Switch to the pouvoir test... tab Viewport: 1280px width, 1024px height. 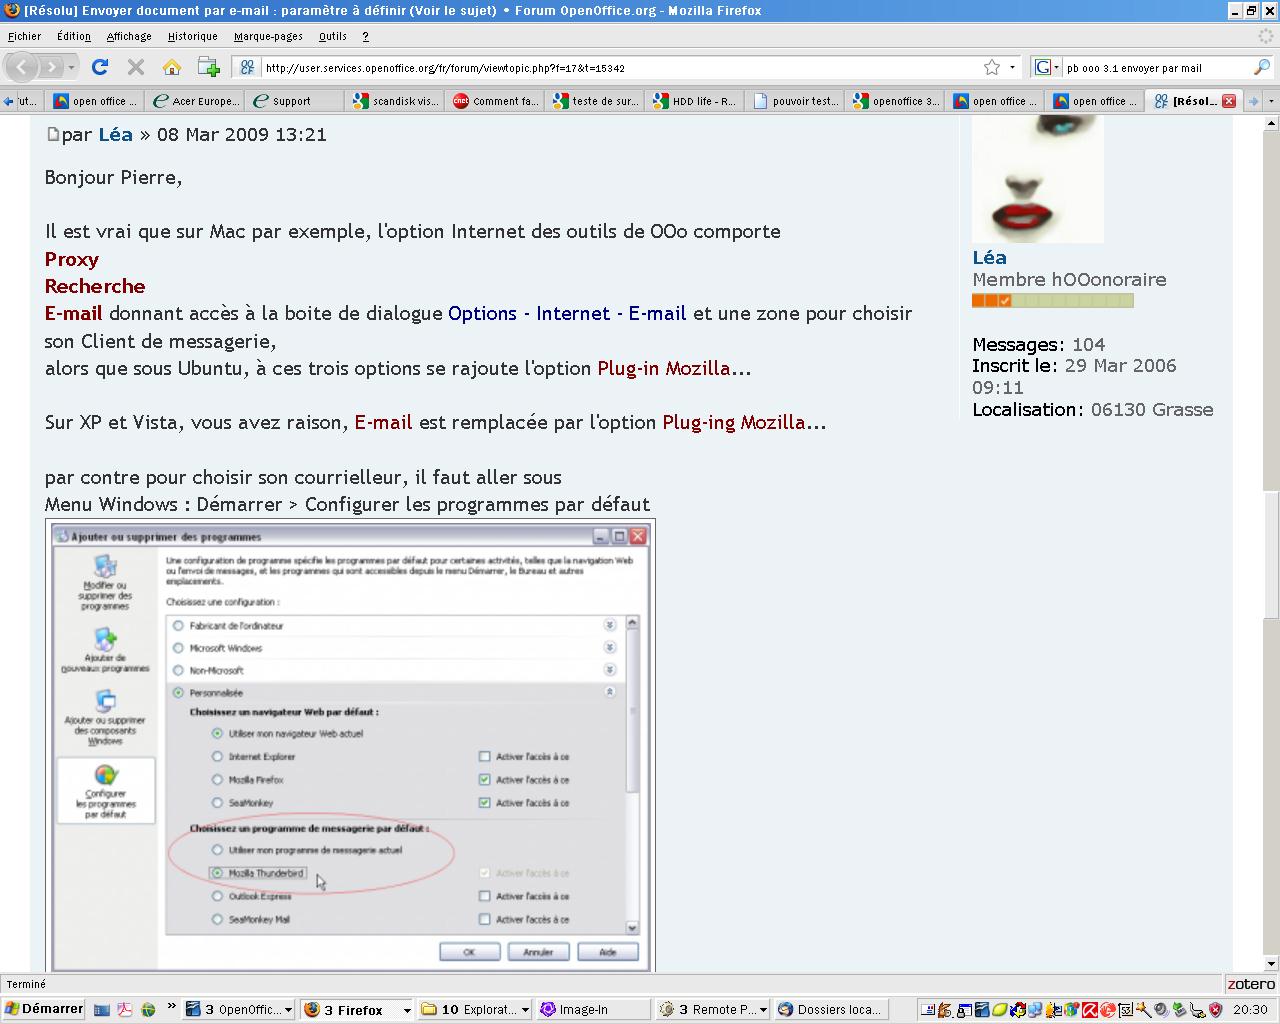[795, 101]
